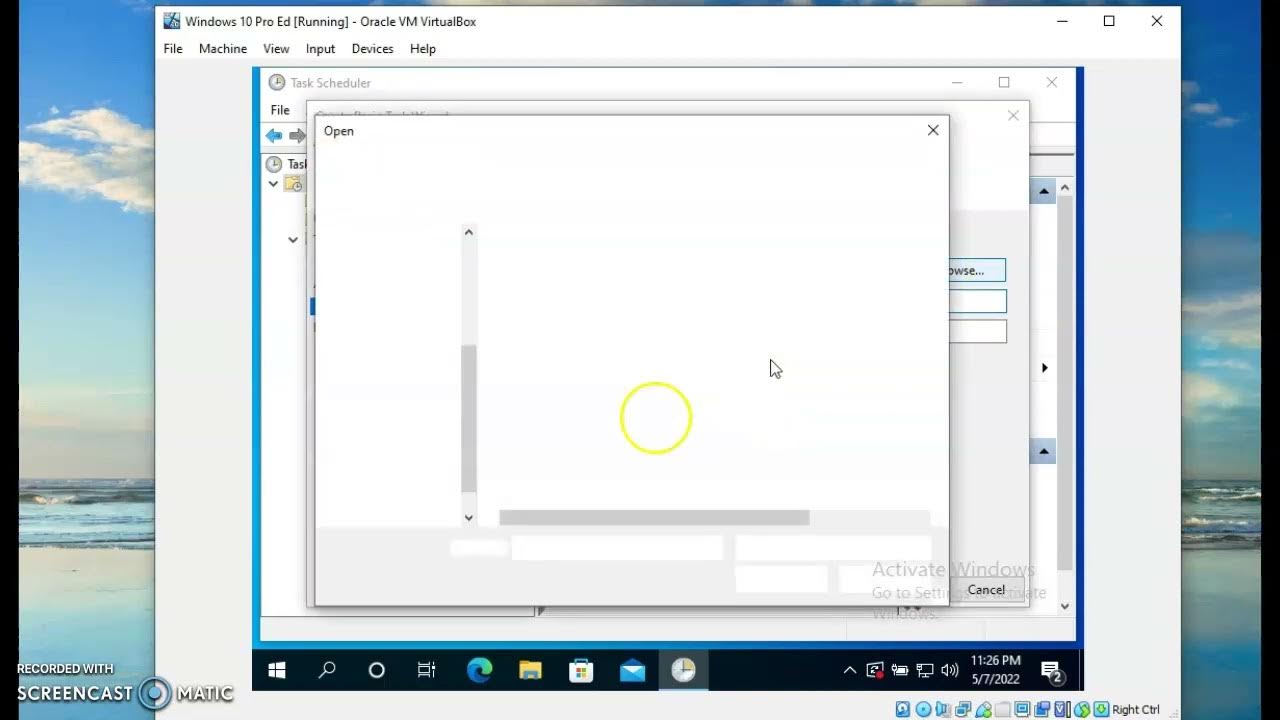Open the VirtualBox Devices menu
The image size is (1280, 720).
pyautogui.click(x=372, y=48)
